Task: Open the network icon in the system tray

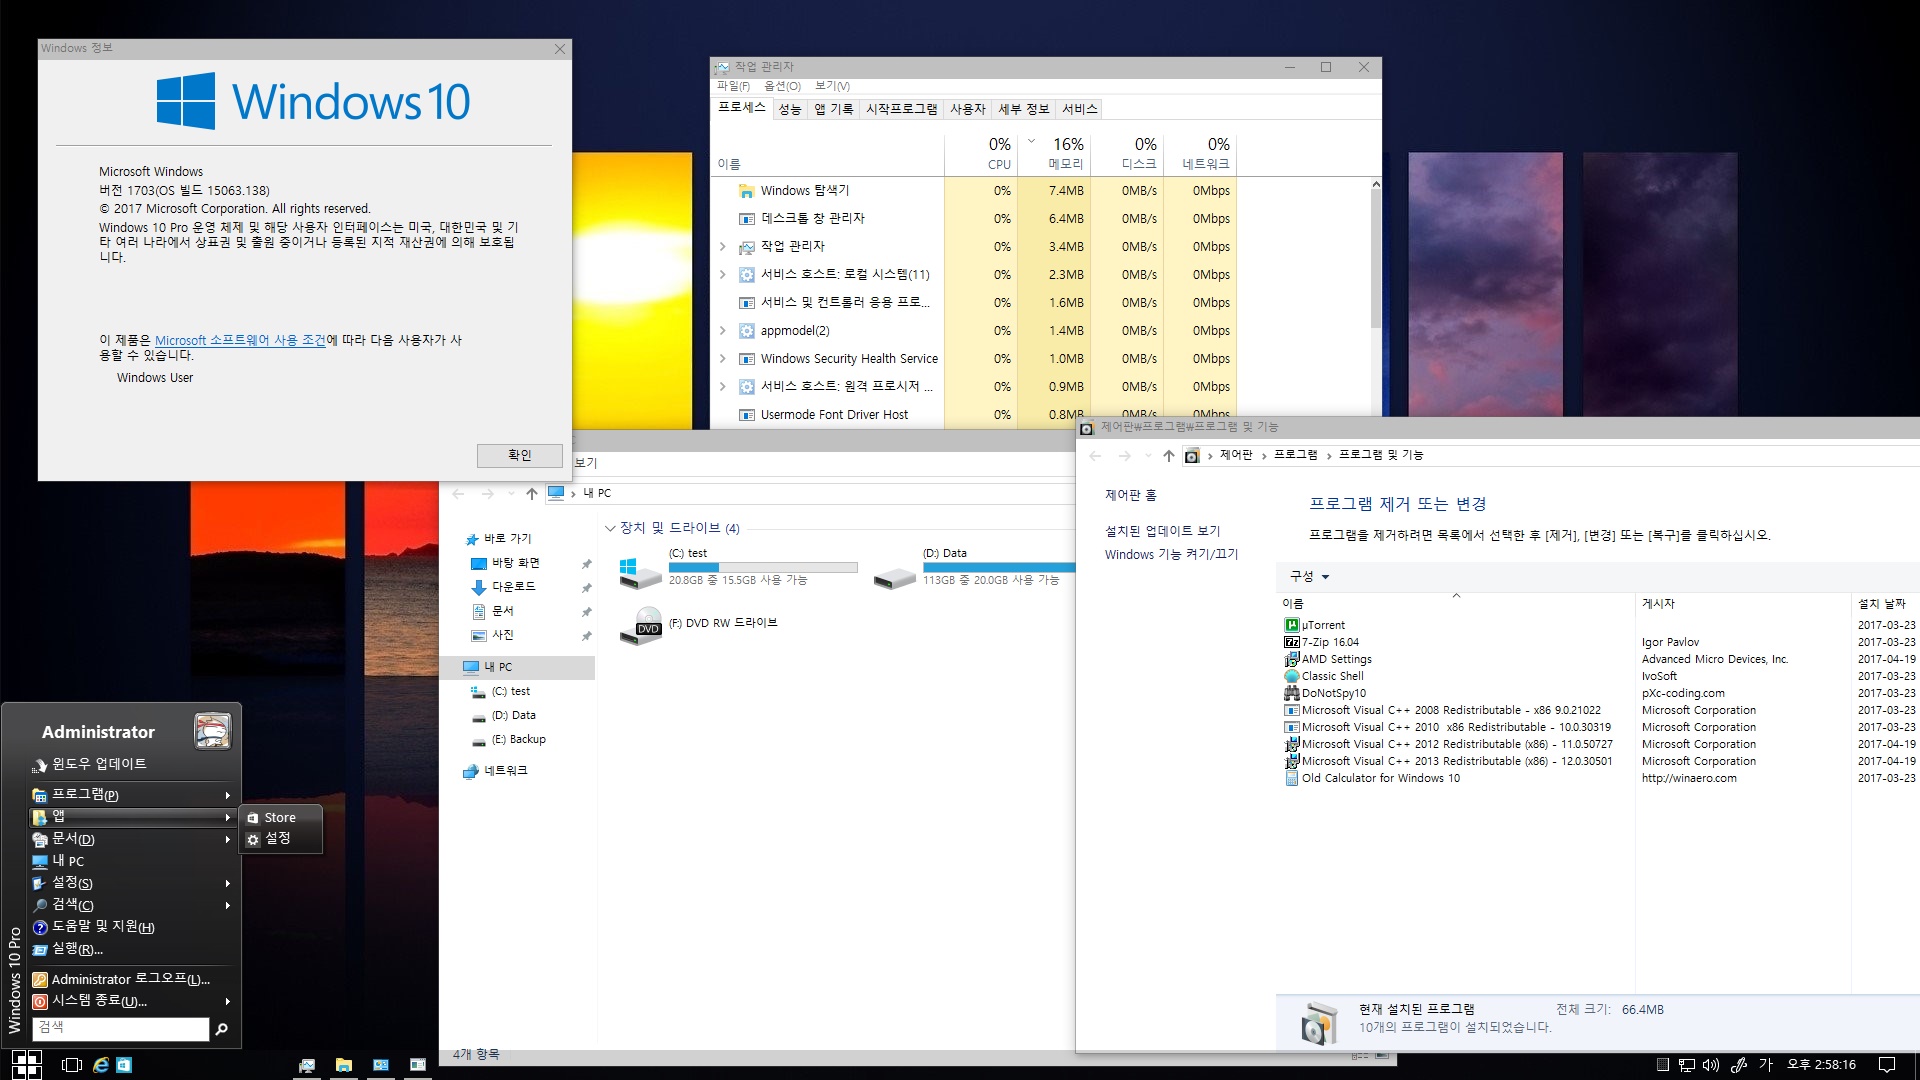Action: point(1686,1065)
